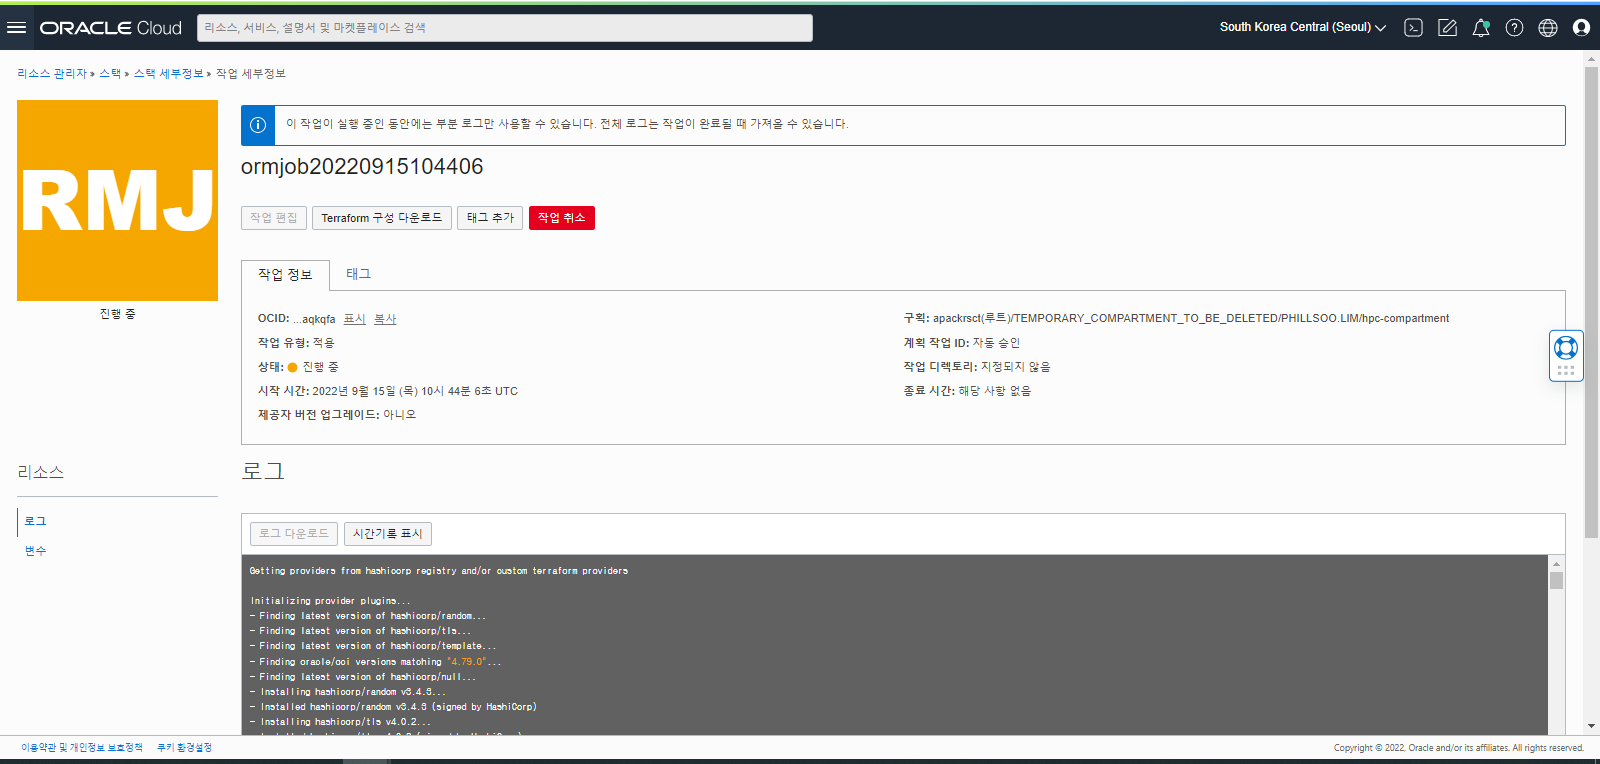1600x764 pixels.
Task: Select 로그 in the resources sidebar
Action: point(36,521)
